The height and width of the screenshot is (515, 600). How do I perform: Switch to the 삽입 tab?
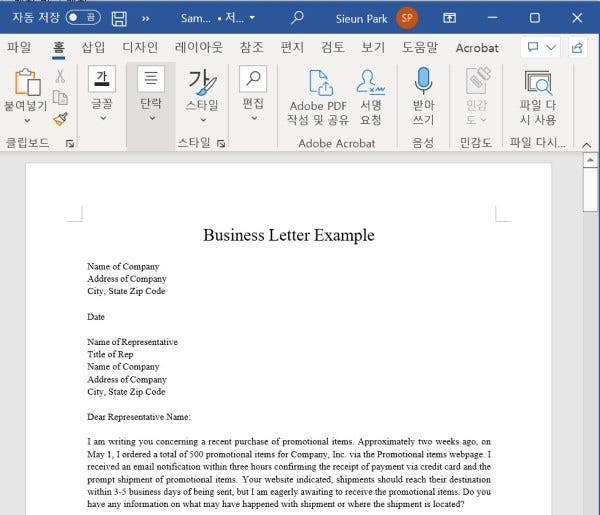click(93, 47)
